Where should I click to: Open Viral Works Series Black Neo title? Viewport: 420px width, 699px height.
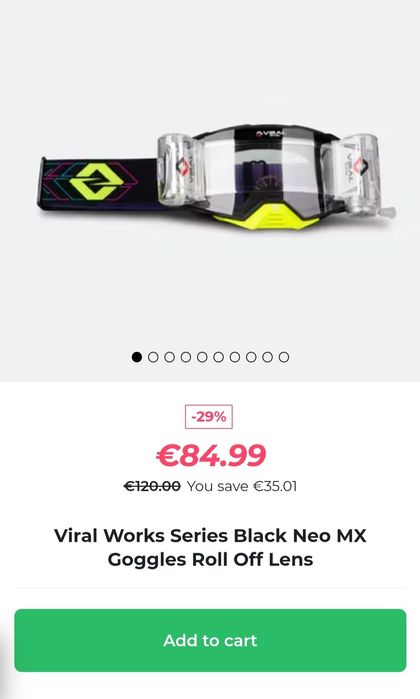coord(210,547)
